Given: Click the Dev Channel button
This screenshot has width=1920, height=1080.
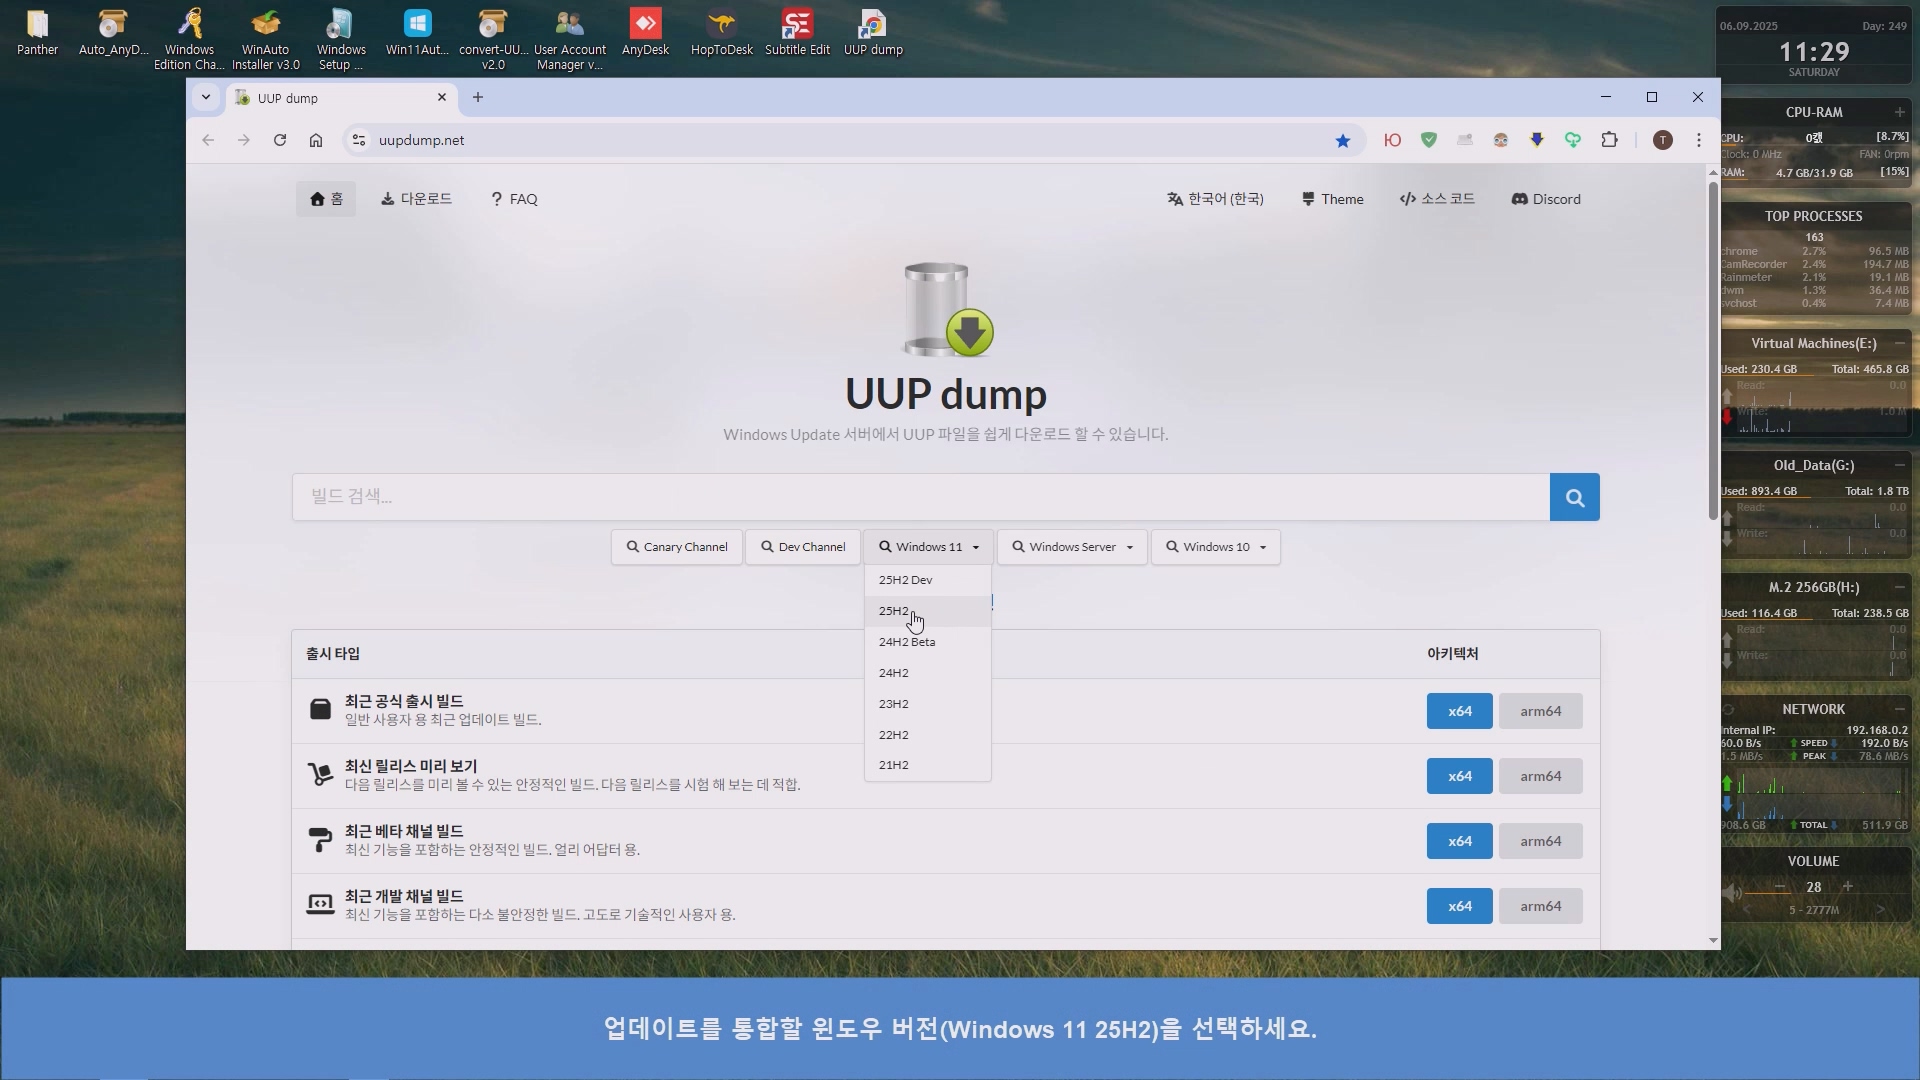Looking at the screenshot, I should click(x=803, y=547).
